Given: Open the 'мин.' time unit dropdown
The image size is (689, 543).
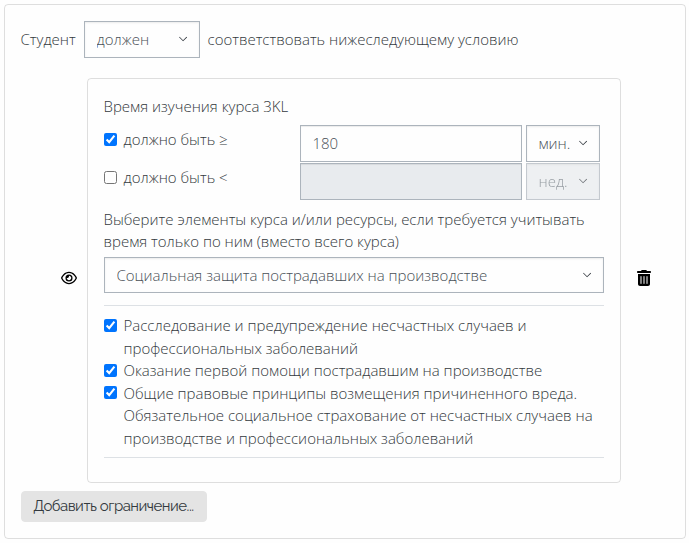Looking at the screenshot, I should point(562,143).
